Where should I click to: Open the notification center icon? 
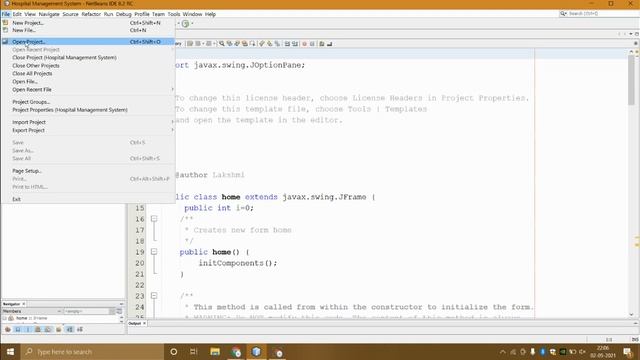point(628,352)
